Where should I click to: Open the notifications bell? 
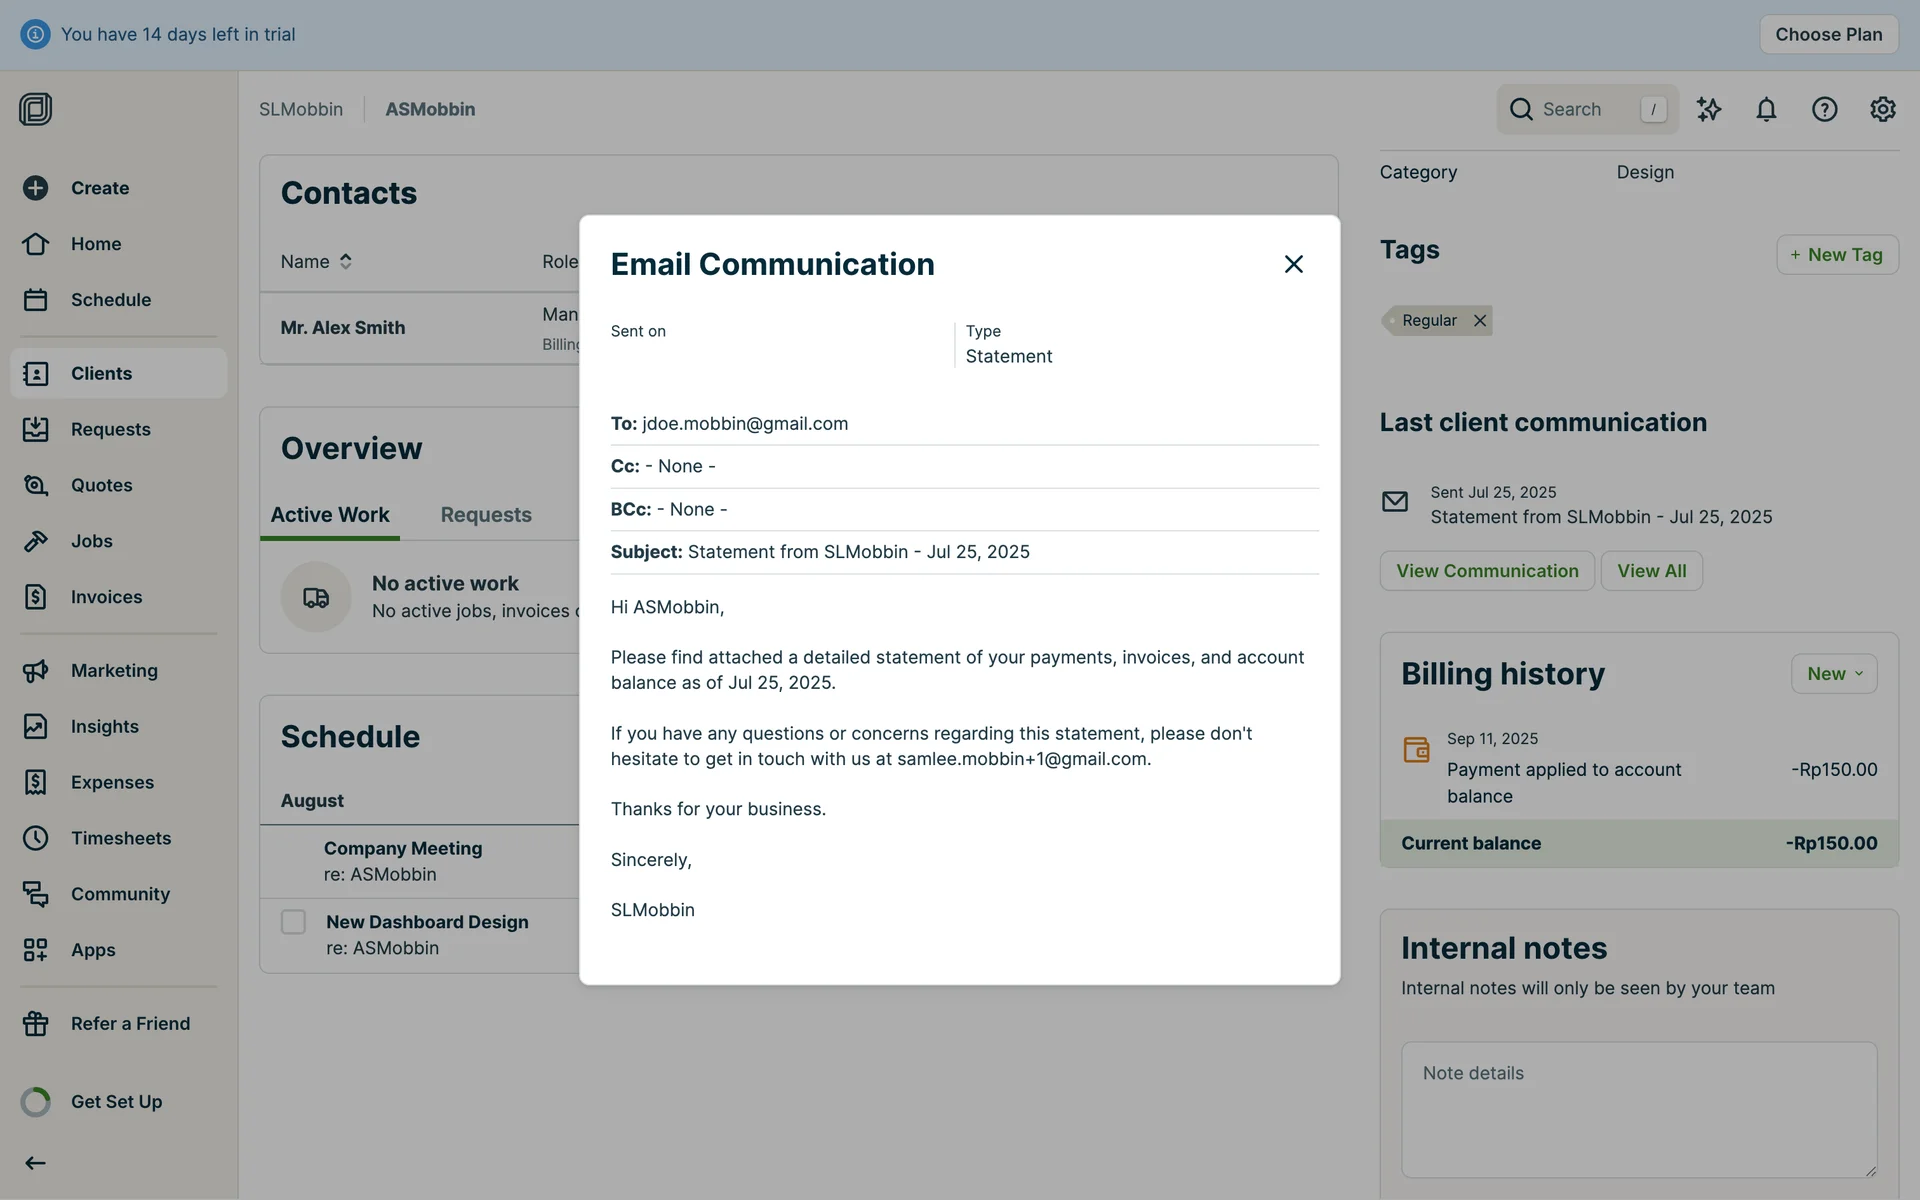[x=1766, y=109]
